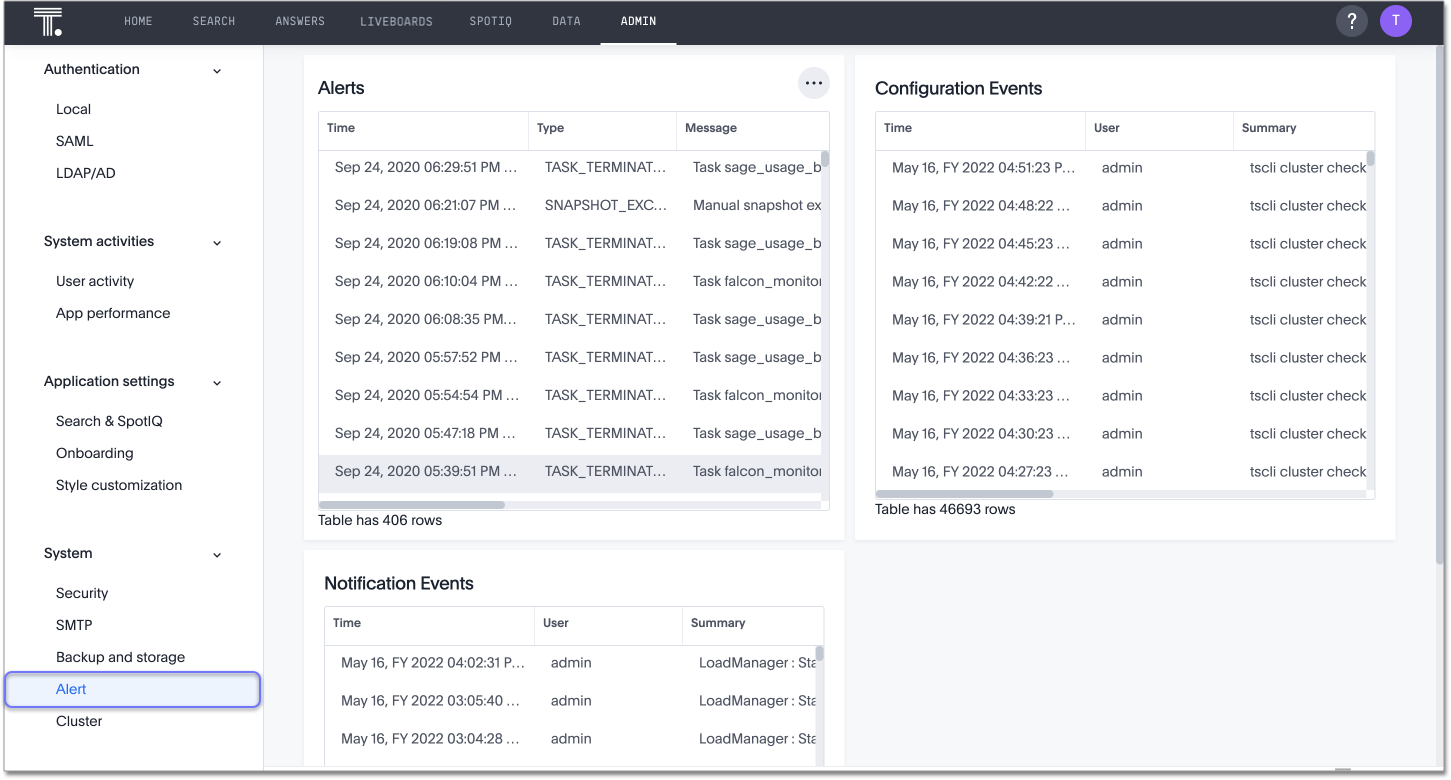This screenshot has height=780, width=1451.
Task: Open SAML authentication settings
Action: point(74,141)
